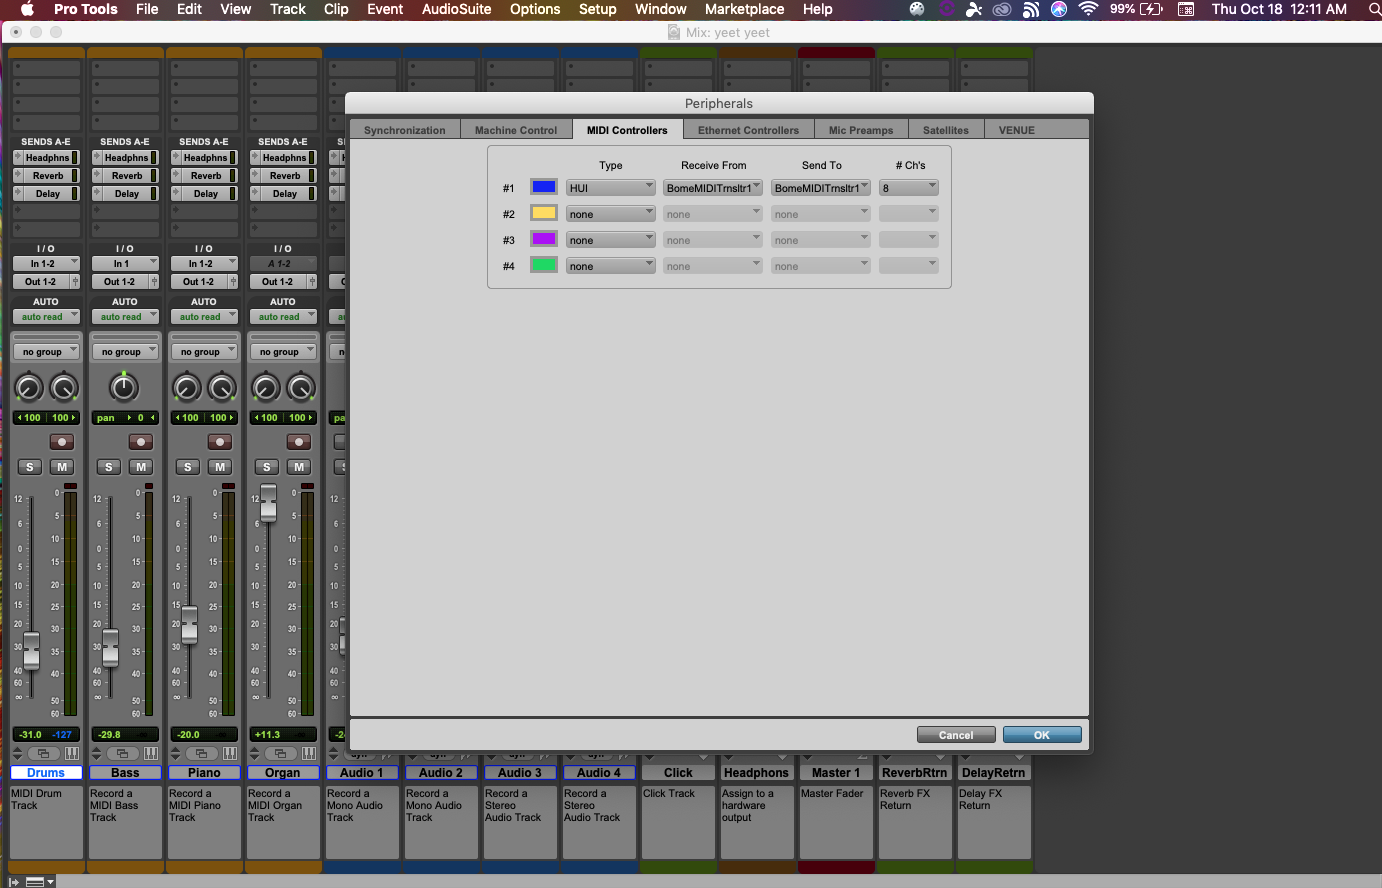Click the Audio 1 track comments field

tap(362, 822)
